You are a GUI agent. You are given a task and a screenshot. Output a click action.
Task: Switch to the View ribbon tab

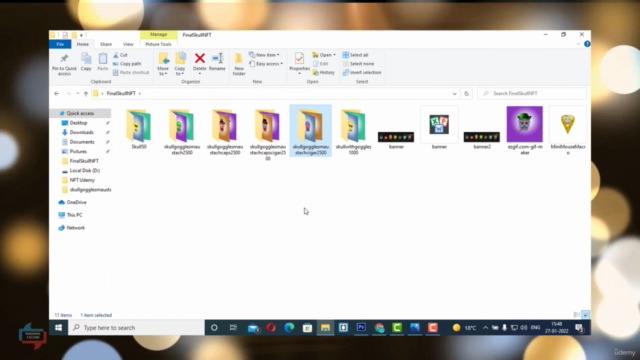pos(128,44)
